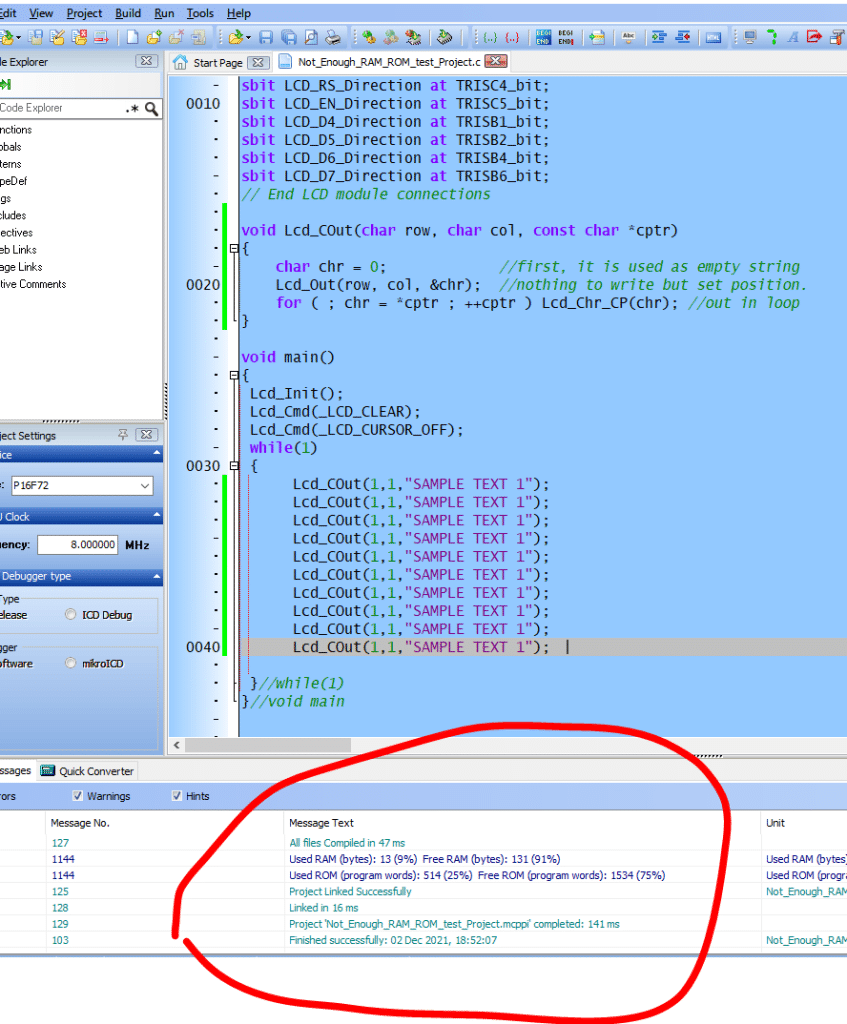Click the italic A font icon

[x=793, y=37]
